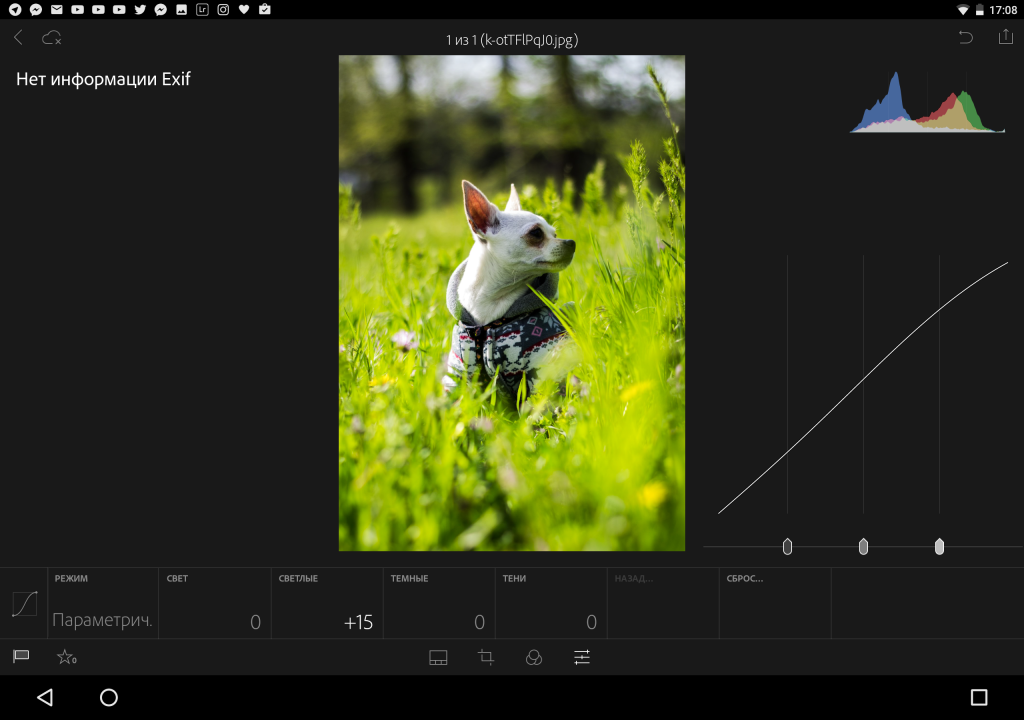Undo the last edit with the top undo arrow

965,37
